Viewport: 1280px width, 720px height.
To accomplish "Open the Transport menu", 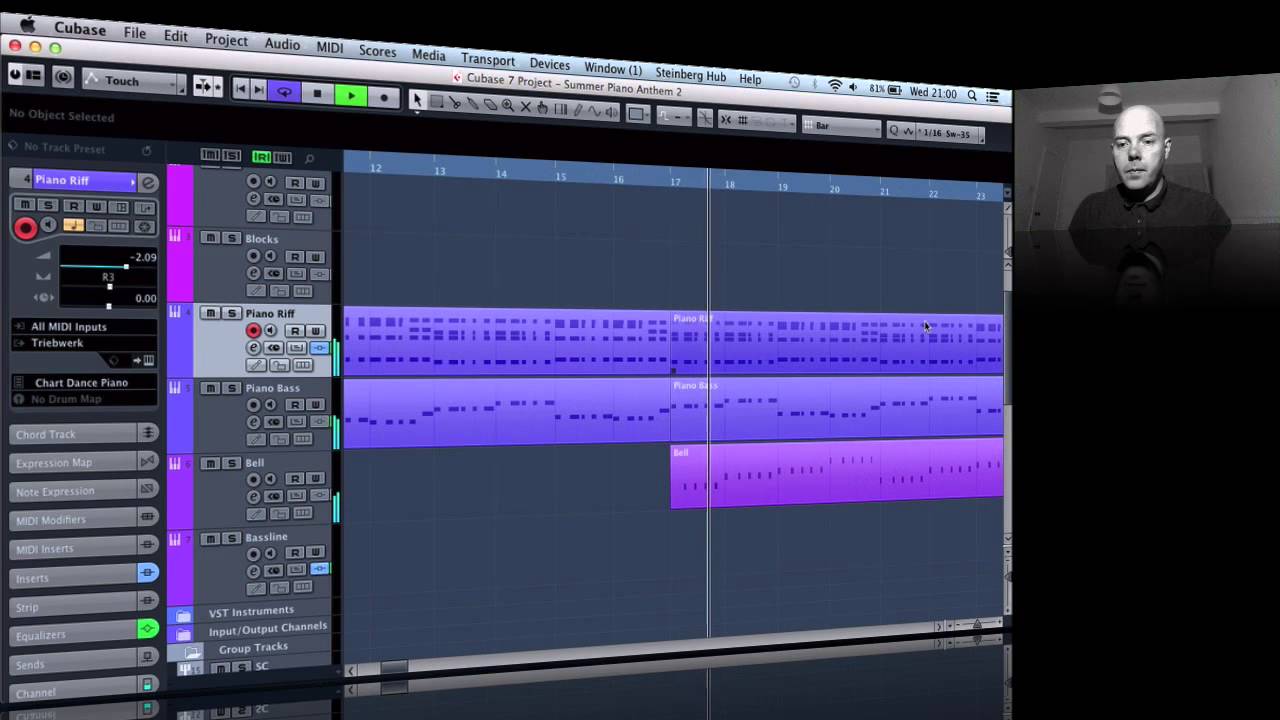I will pyautogui.click(x=488, y=59).
